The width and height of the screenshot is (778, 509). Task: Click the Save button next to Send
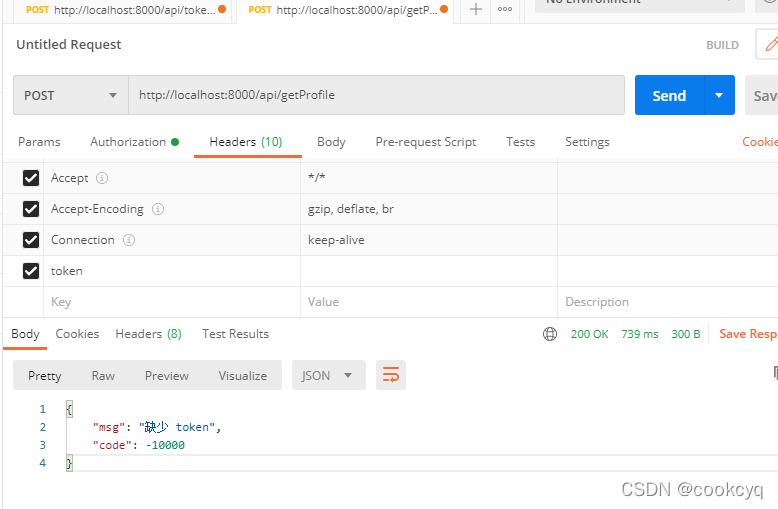(x=762, y=95)
